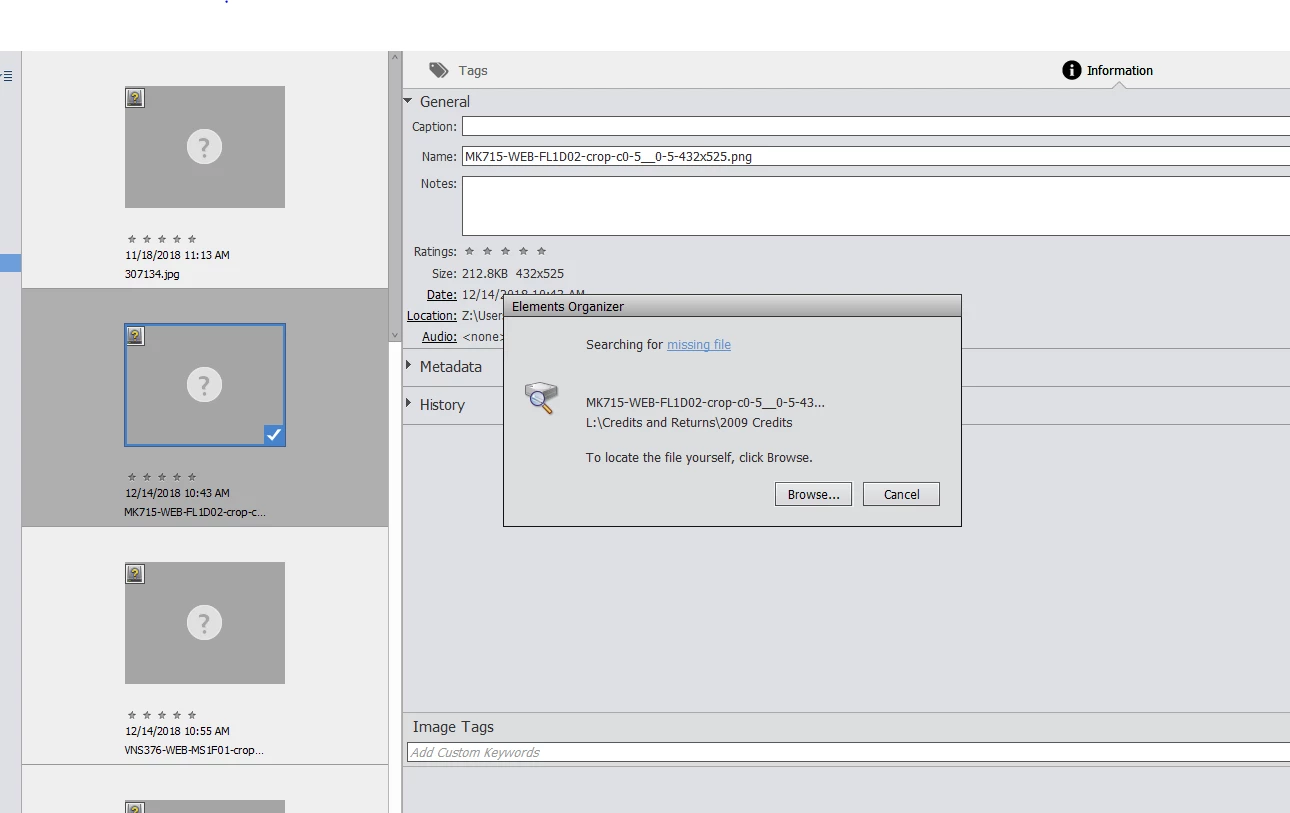Open the missing file link

[699, 344]
